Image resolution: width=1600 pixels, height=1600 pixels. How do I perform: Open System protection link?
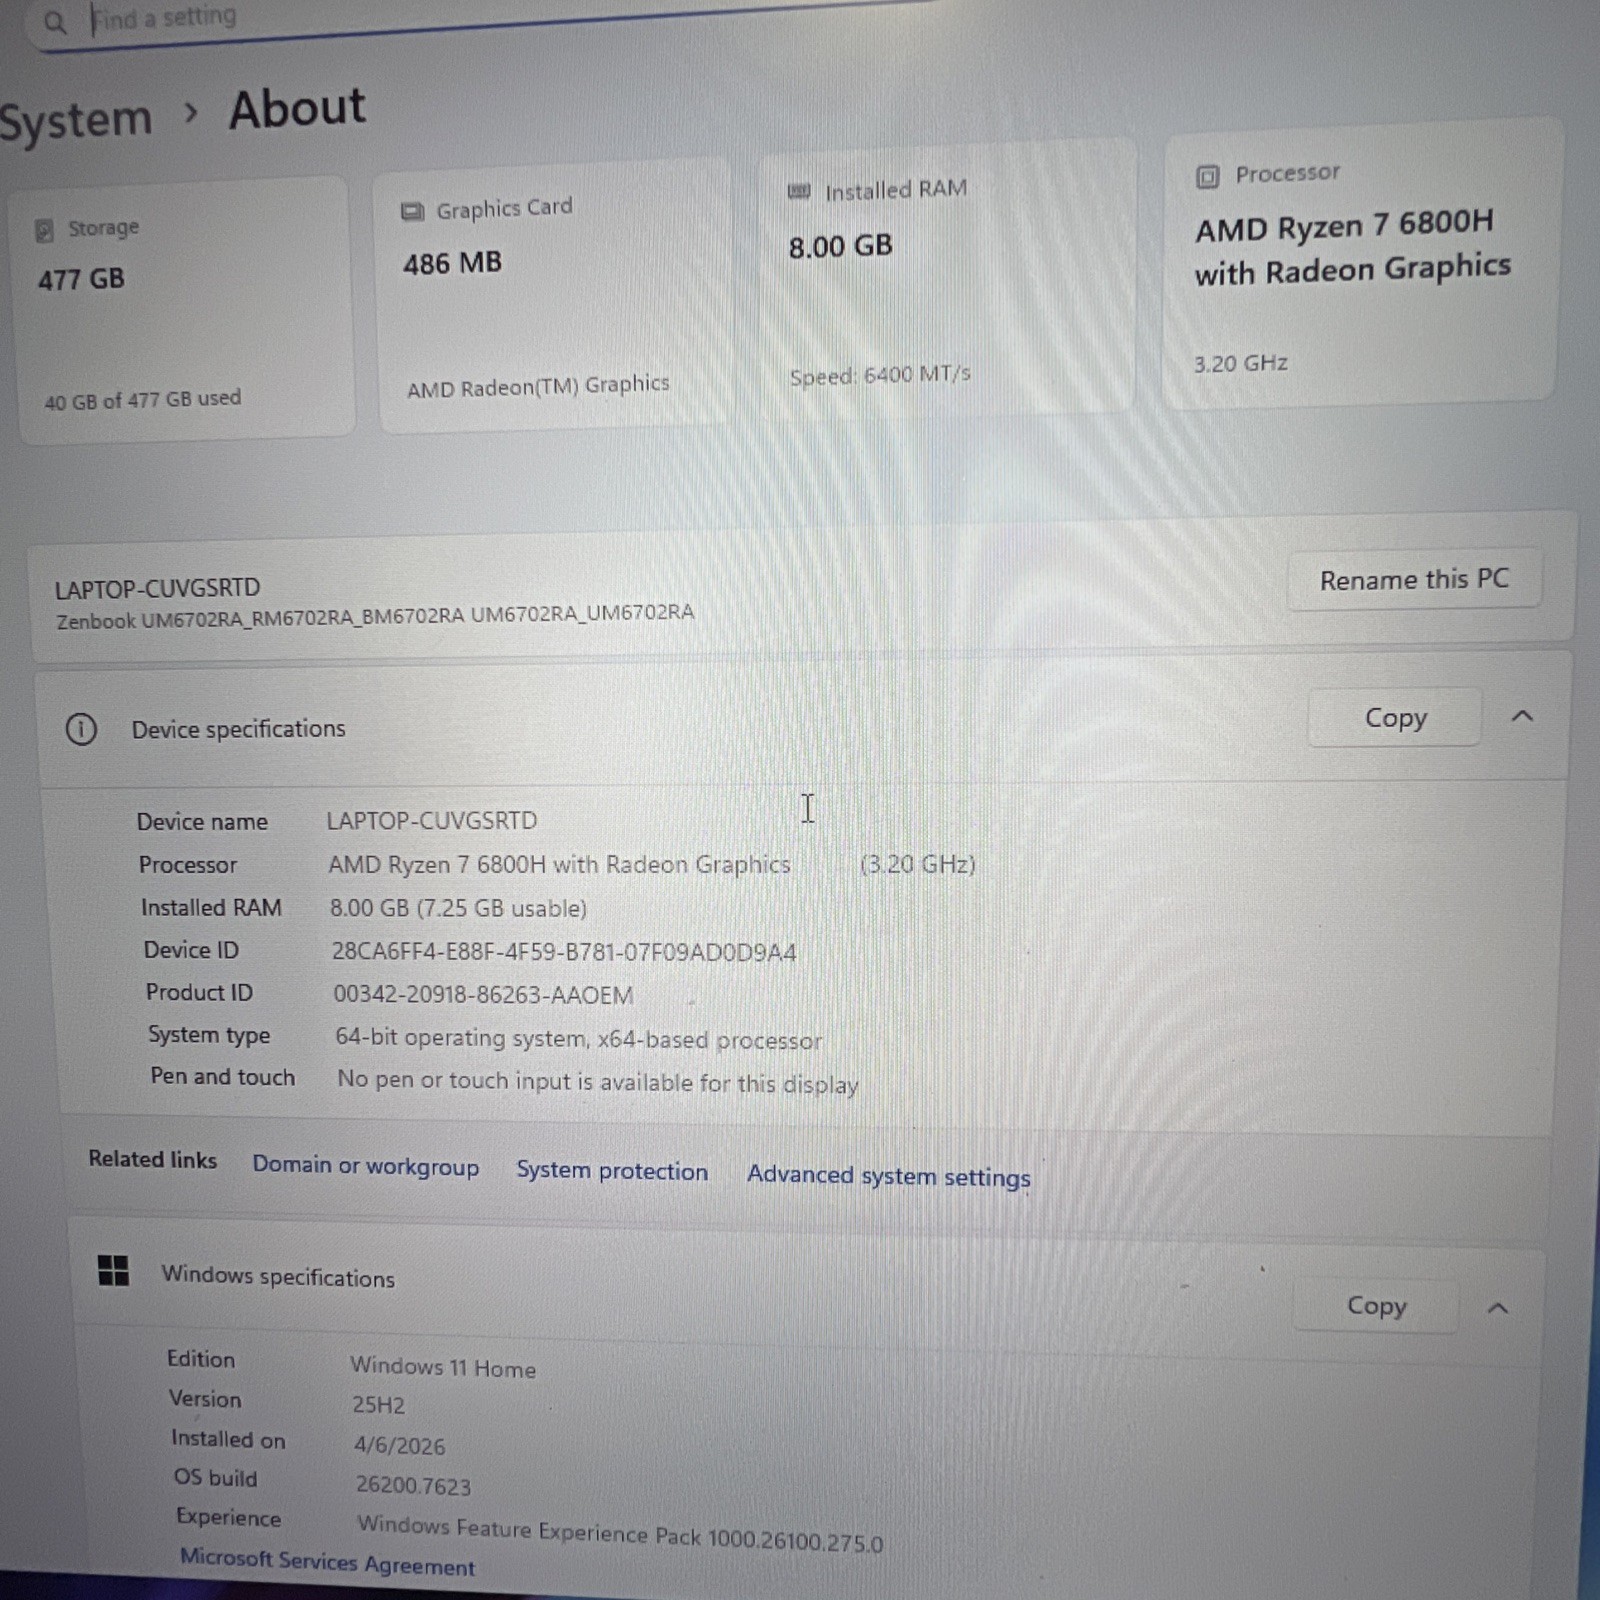point(612,1171)
